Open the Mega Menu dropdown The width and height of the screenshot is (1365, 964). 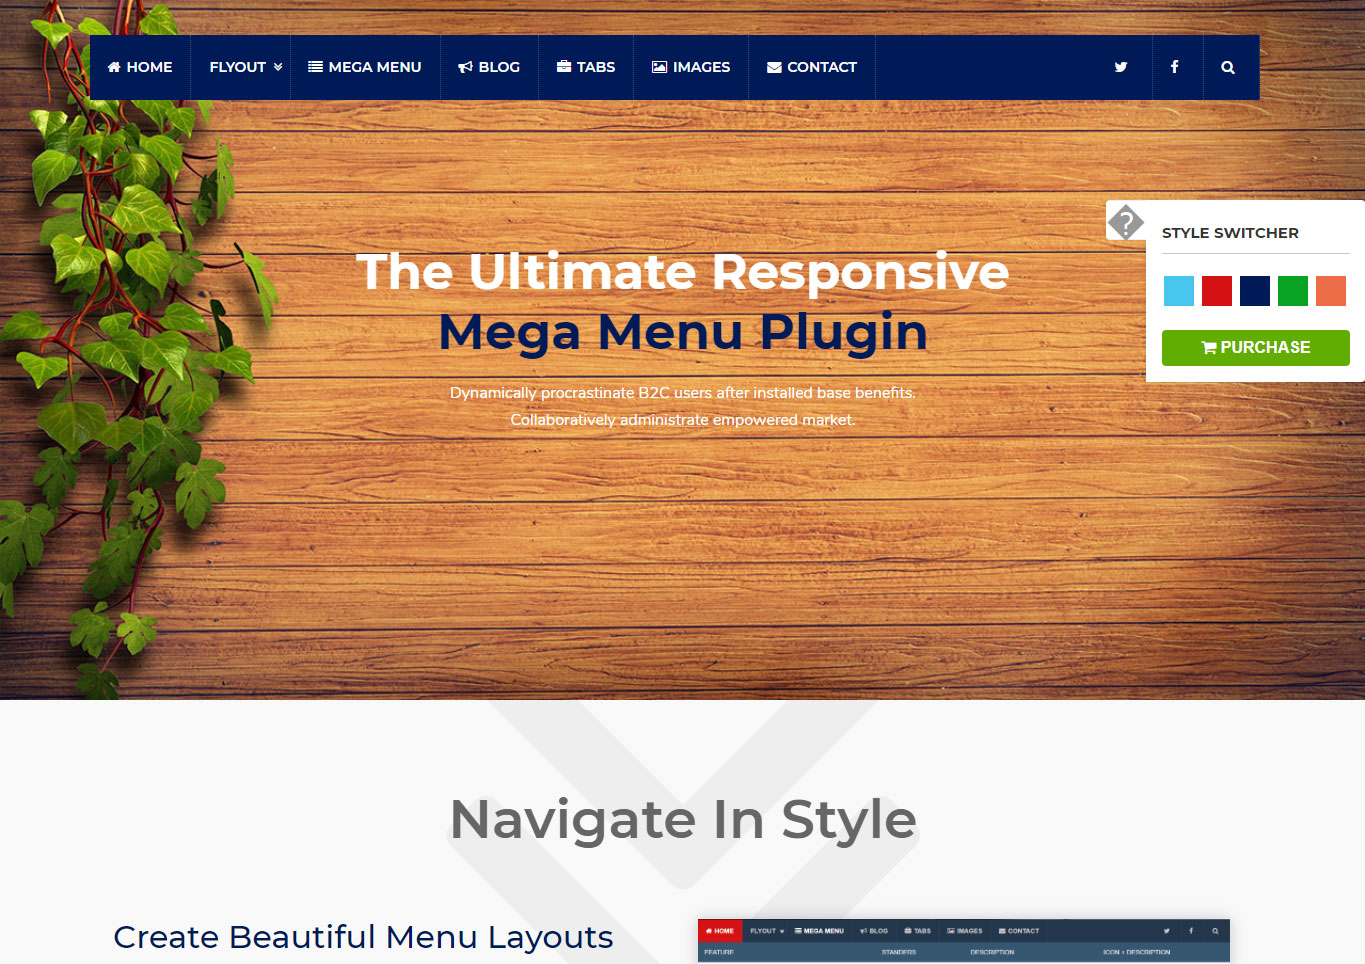(x=365, y=67)
